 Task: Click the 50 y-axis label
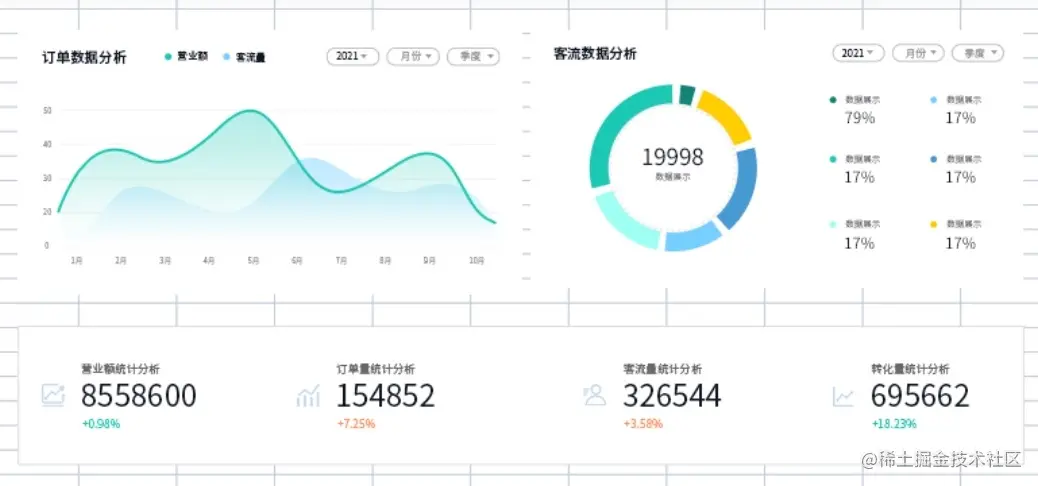tap(47, 111)
